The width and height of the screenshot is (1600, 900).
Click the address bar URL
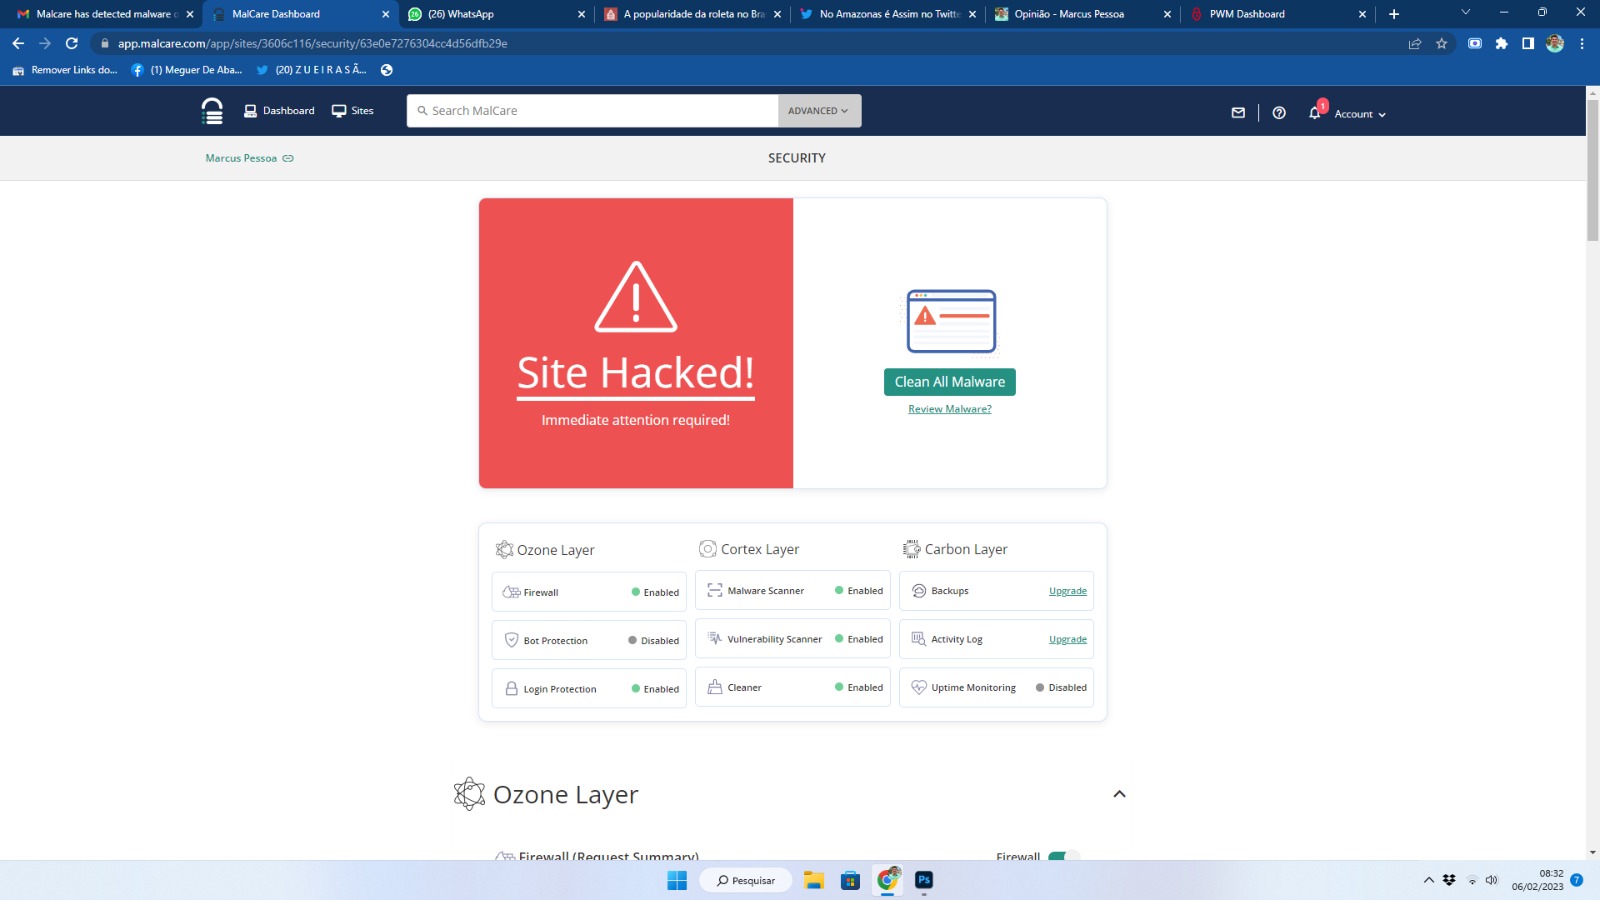click(312, 44)
